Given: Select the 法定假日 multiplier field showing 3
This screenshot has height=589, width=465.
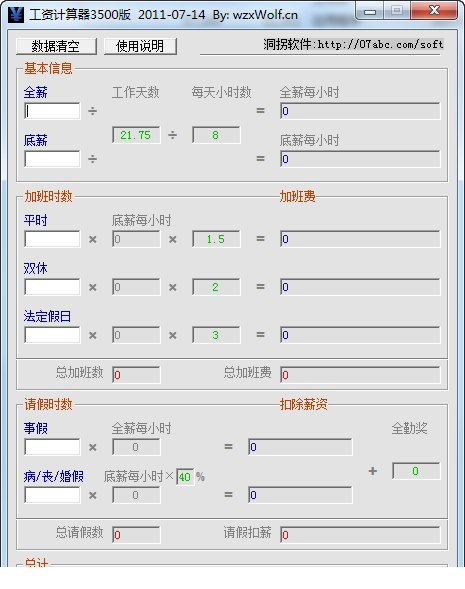Looking at the screenshot, I should pyautogui.click(x=216, y=335).
